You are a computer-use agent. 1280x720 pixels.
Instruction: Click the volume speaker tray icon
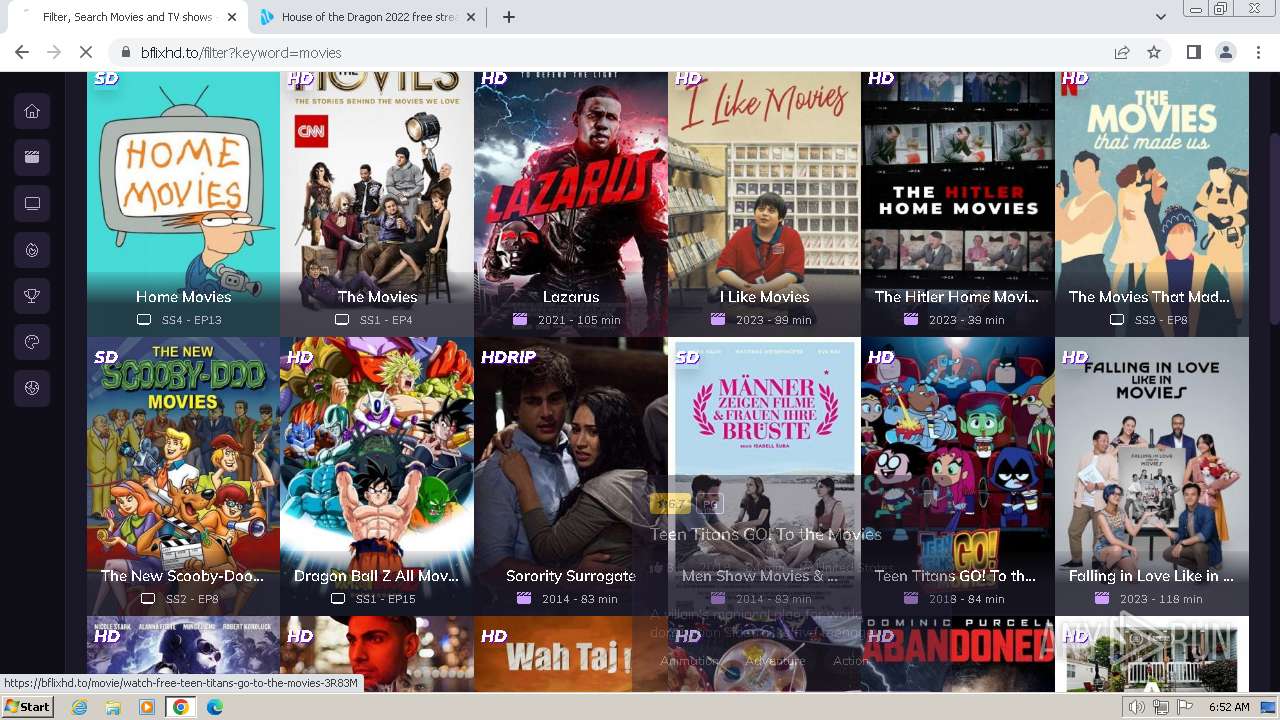pos(1137,707)
